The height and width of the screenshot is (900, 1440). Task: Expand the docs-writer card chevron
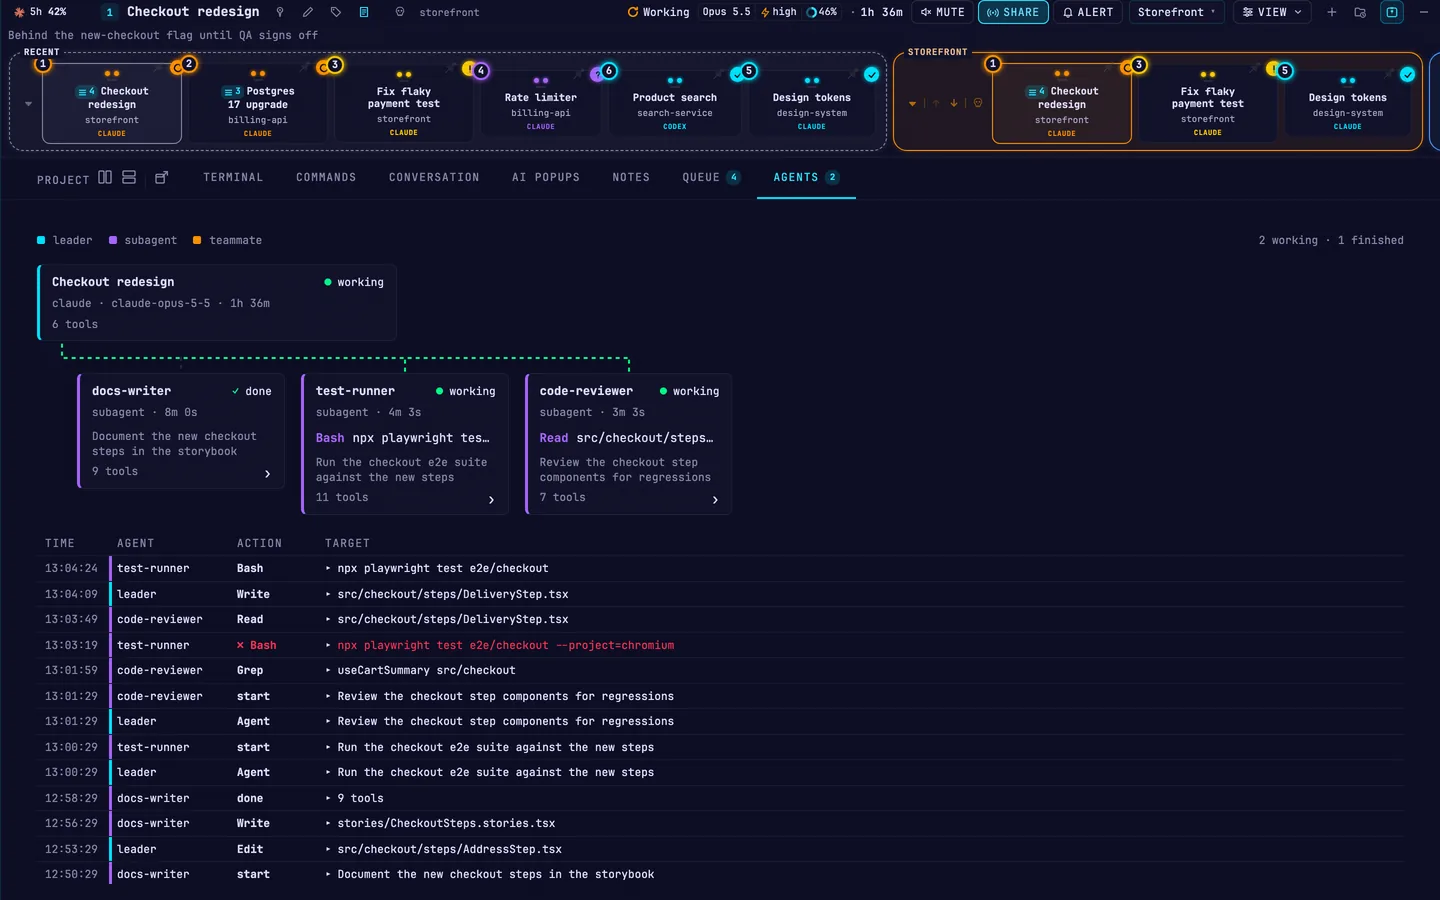268,474
